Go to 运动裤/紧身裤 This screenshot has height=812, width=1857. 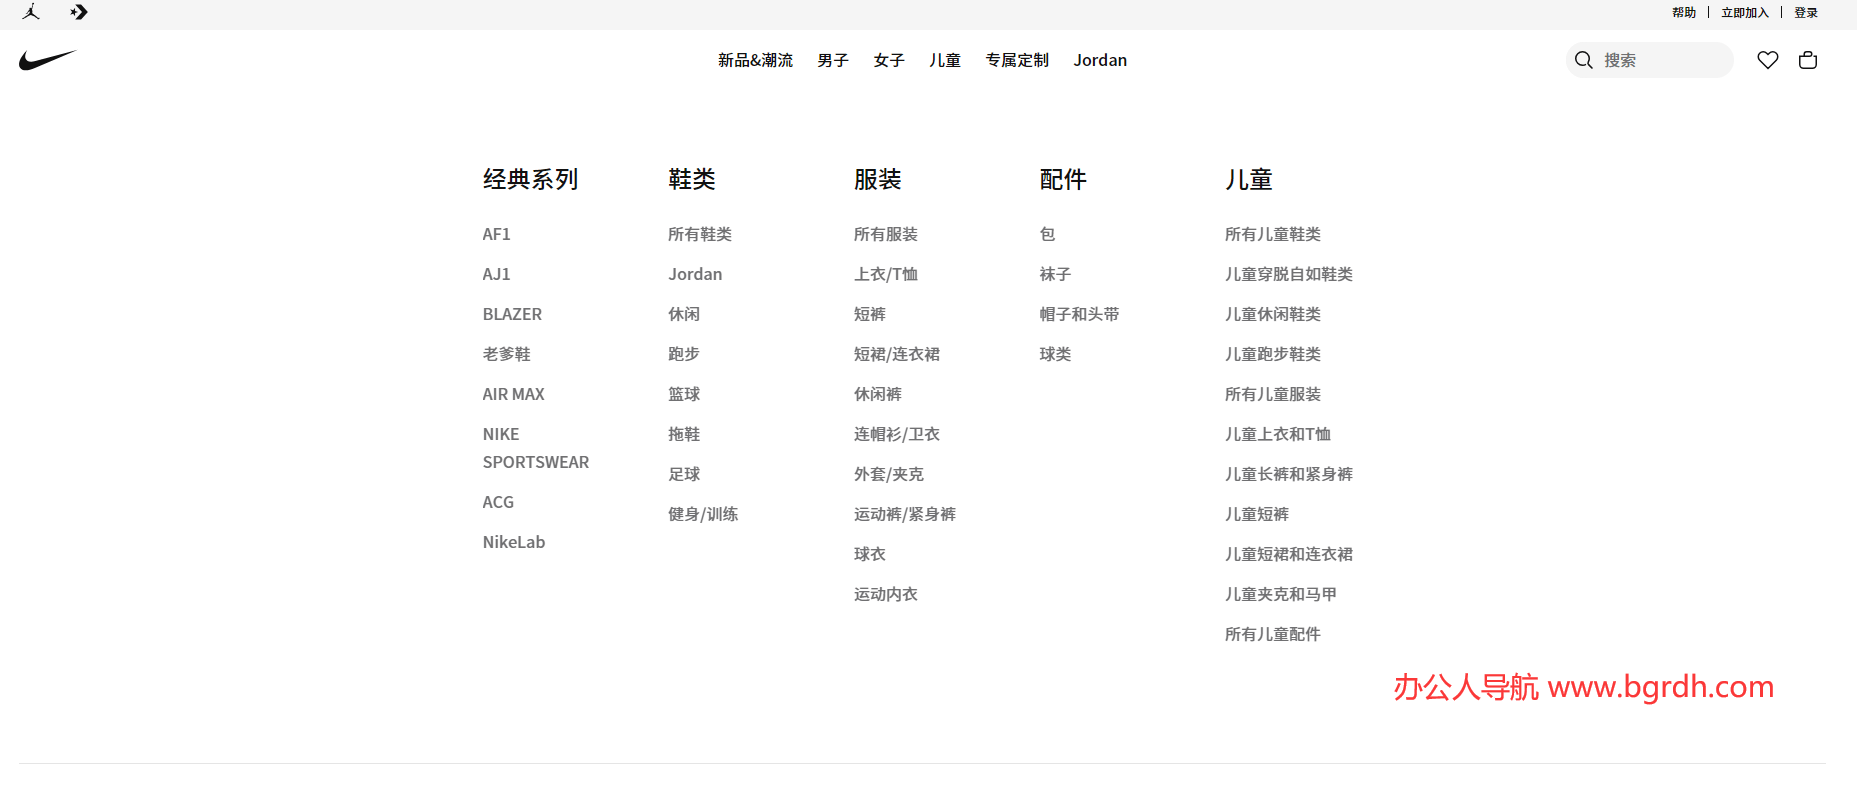pyautogui.click(x=905, y=514)
